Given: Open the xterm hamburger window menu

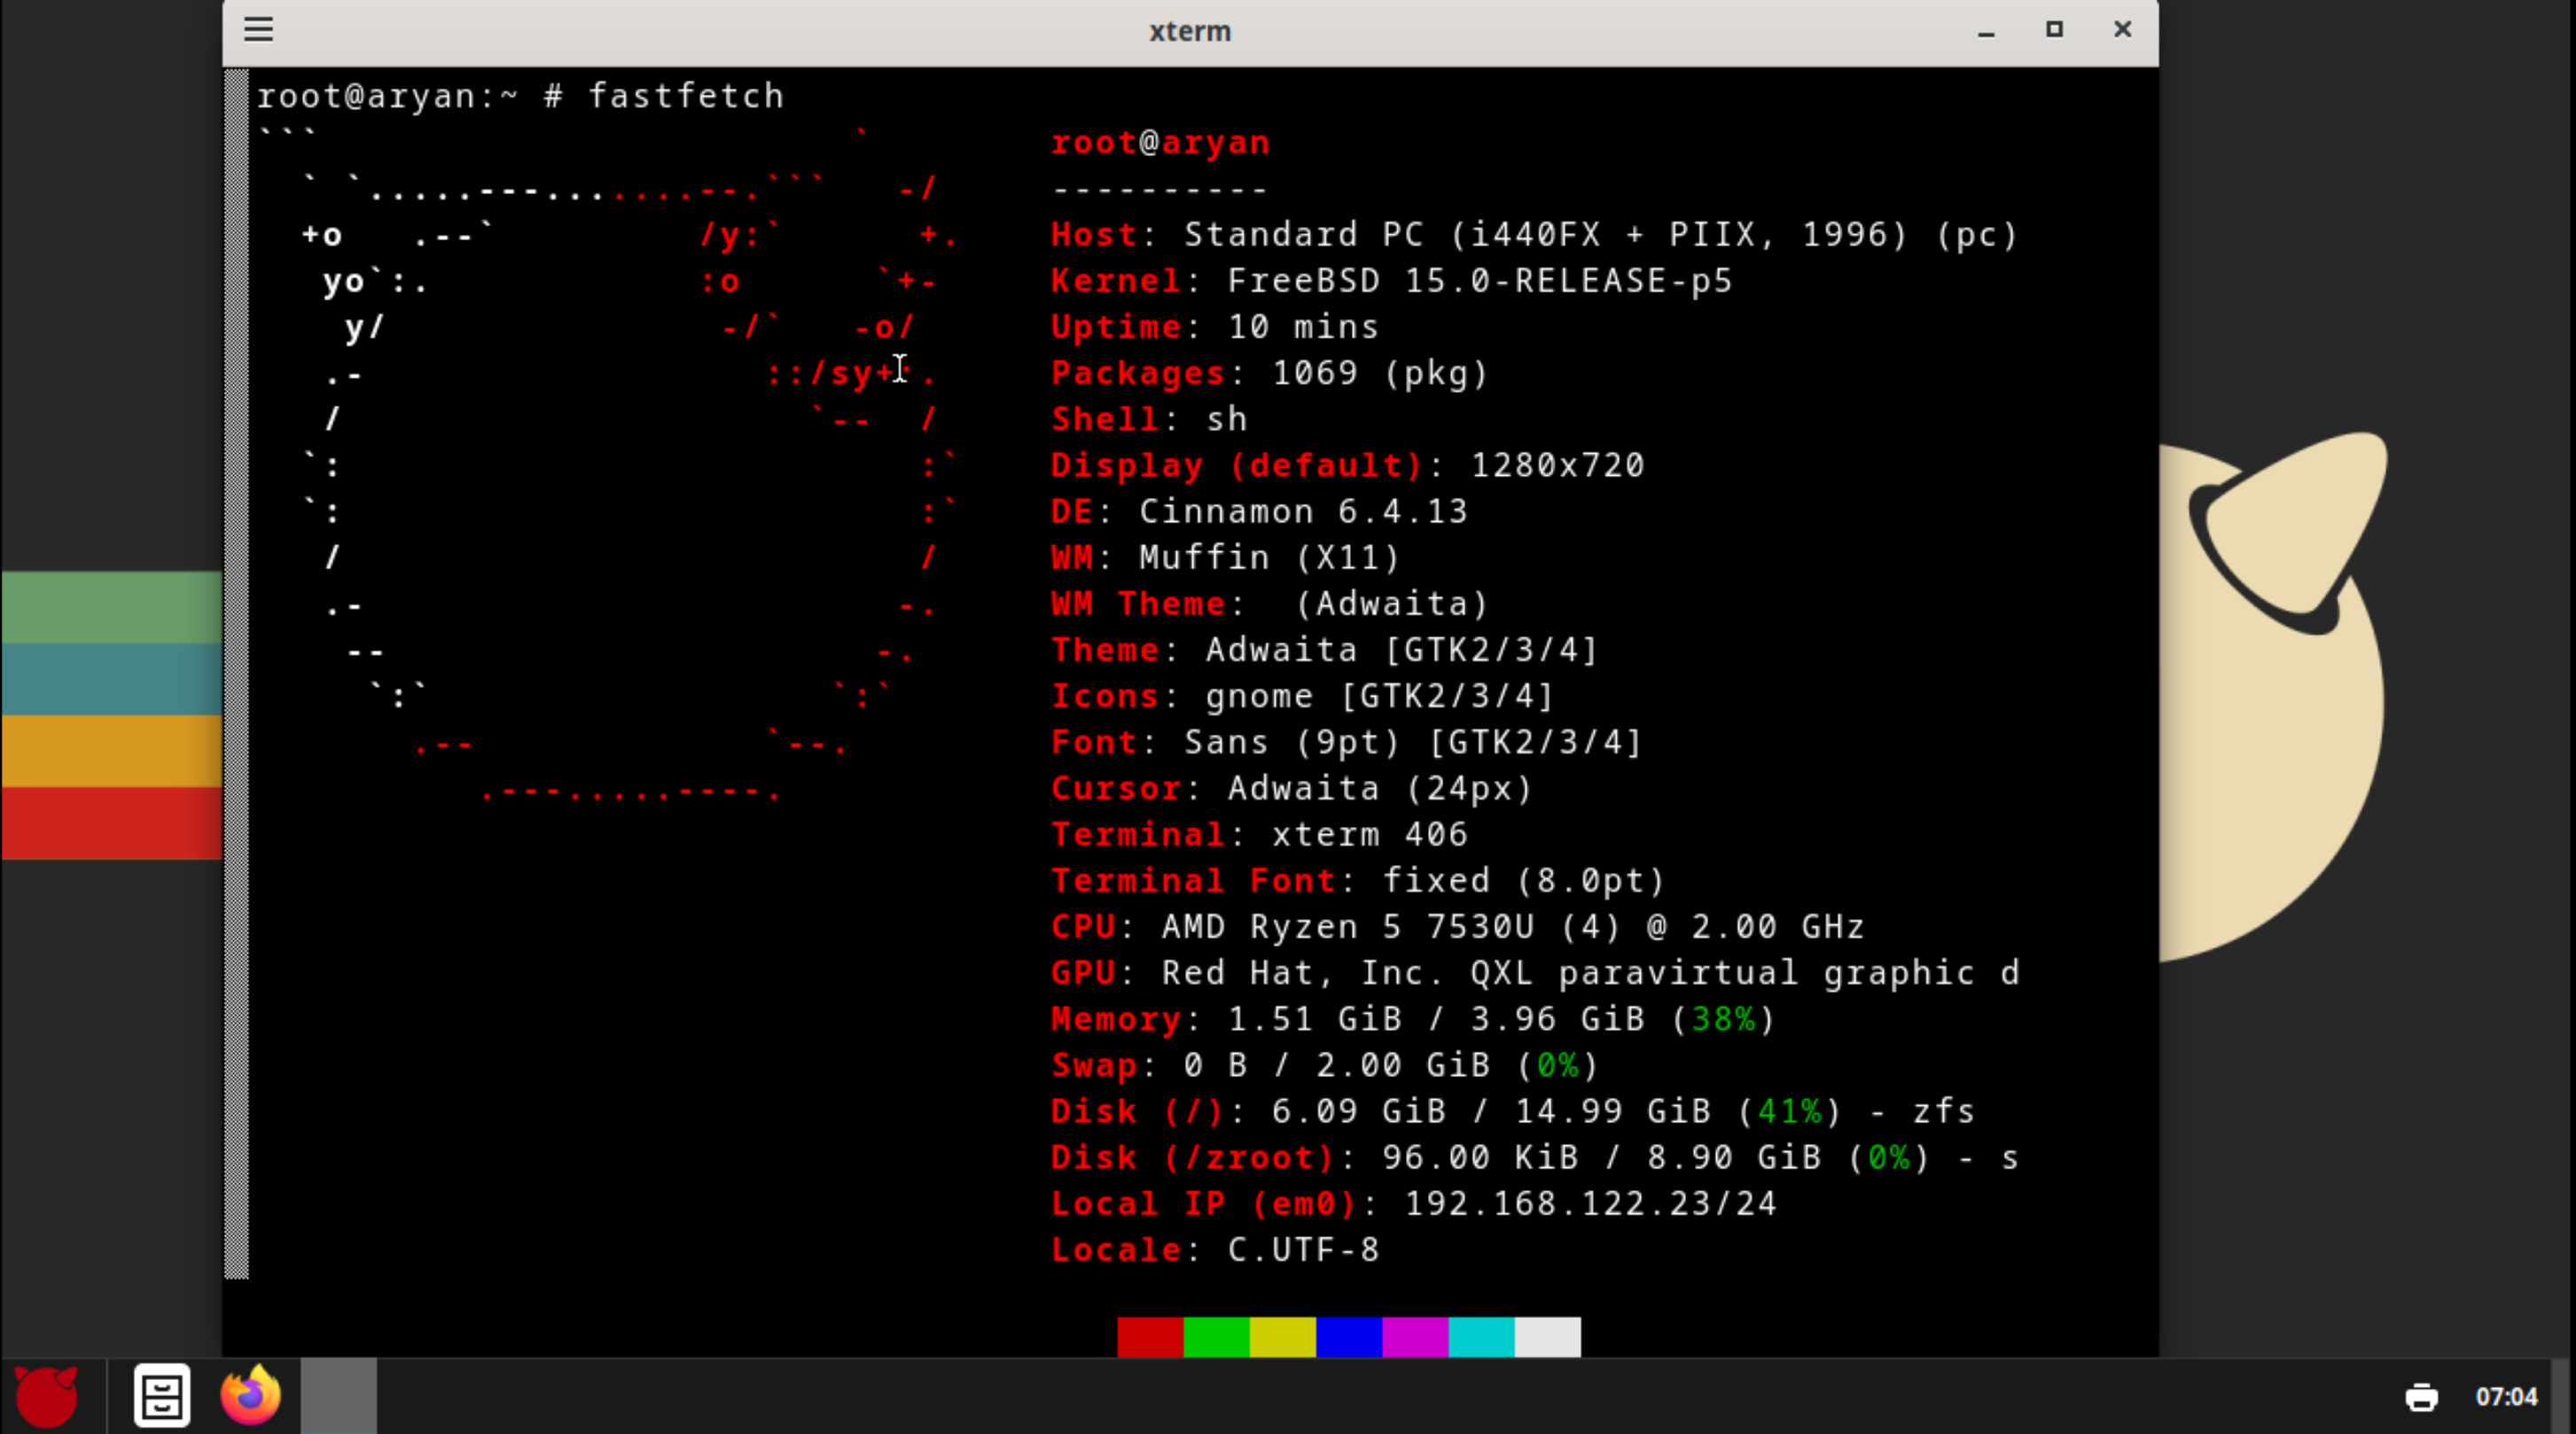Looking at the screenshot, I should [258, 30].
